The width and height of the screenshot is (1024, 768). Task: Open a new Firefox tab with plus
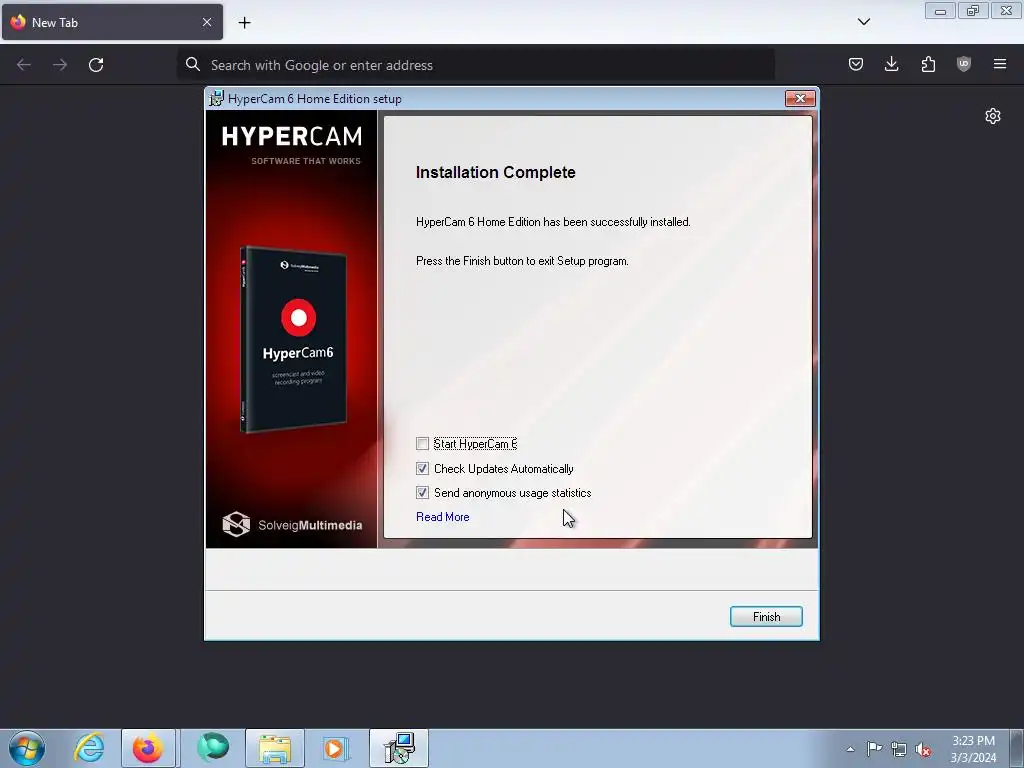pos(244,23)
